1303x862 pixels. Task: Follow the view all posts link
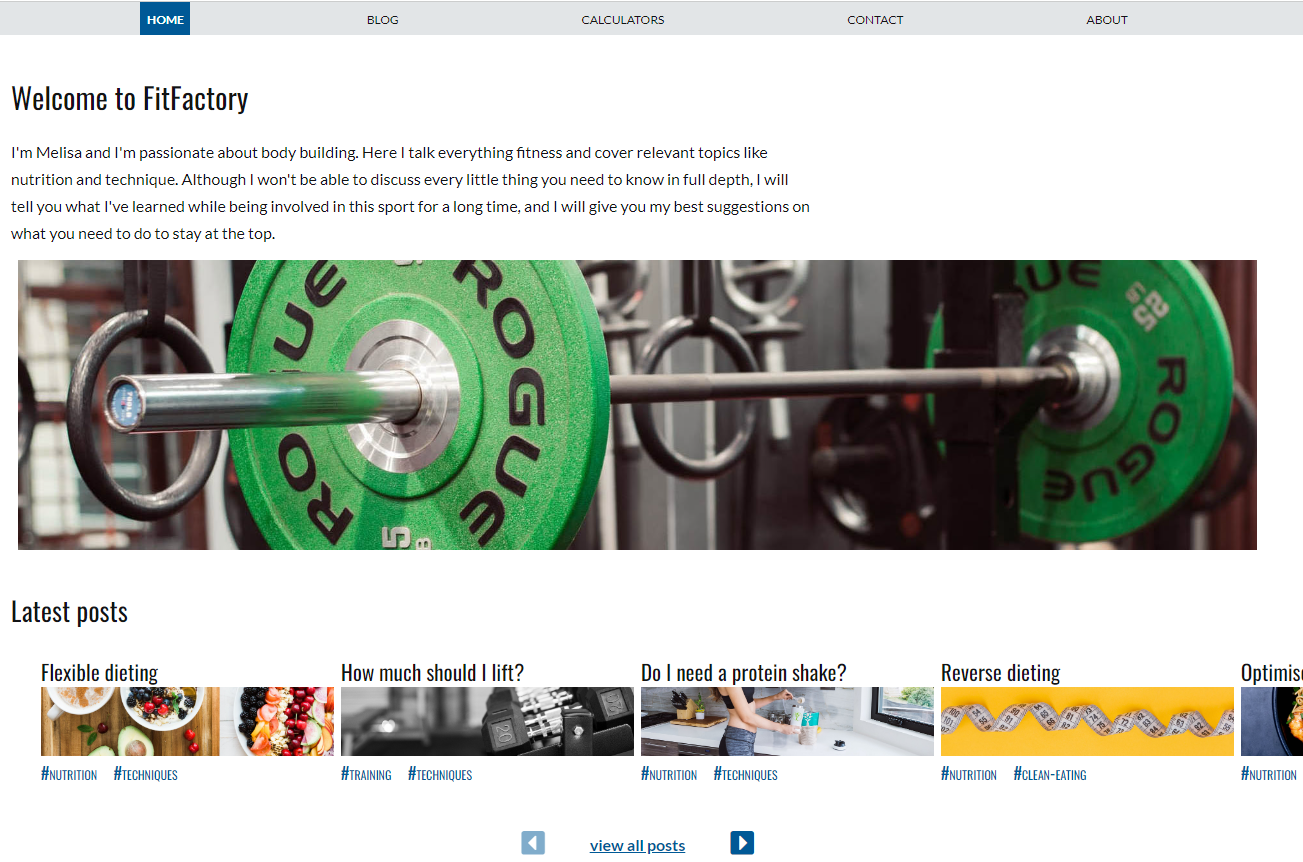(x=638, y=846)
